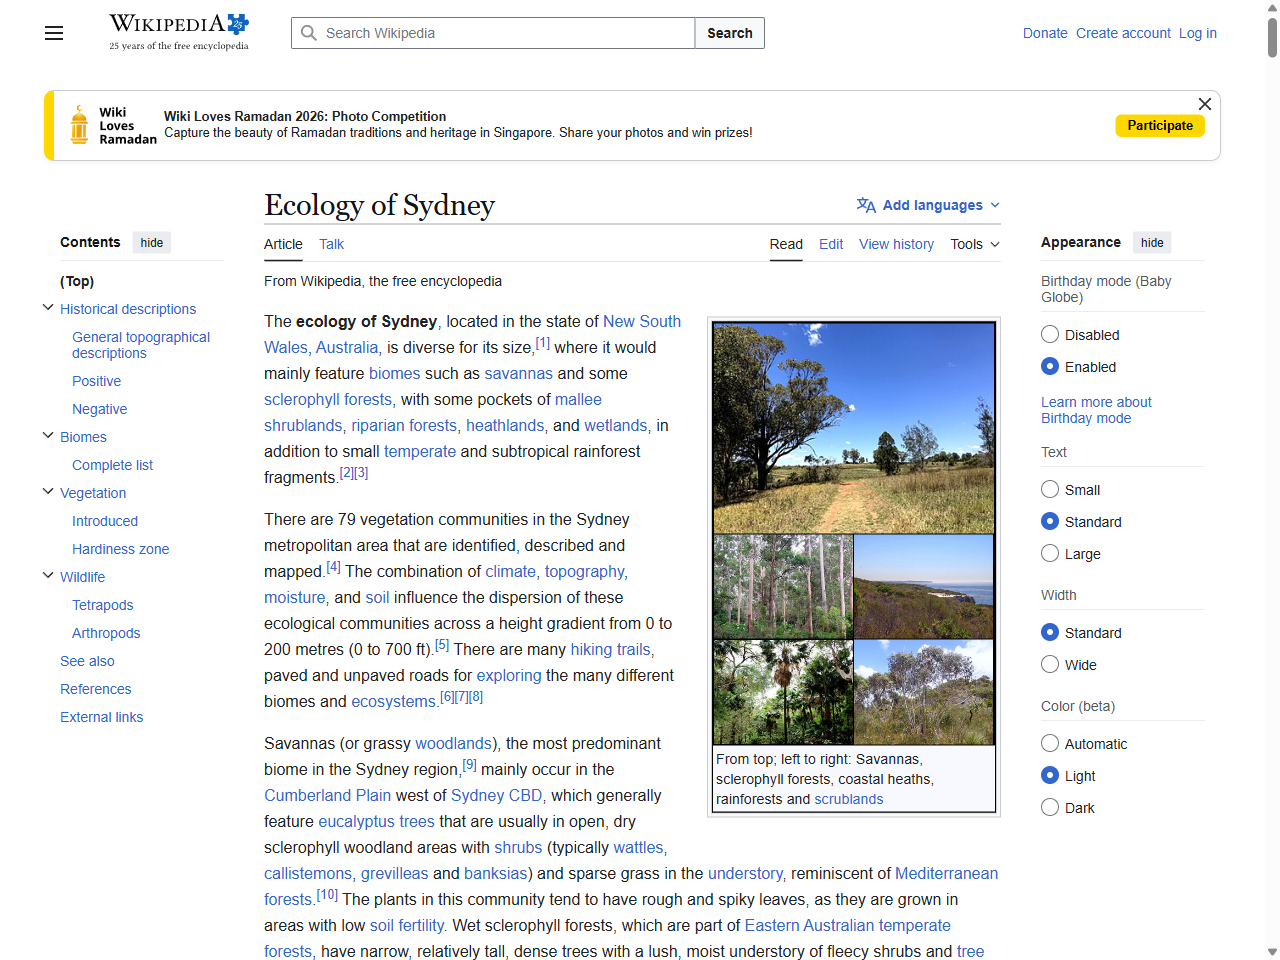This screenshot has height=960, width=1280.
Task: Click the Add languages translate icon
Action: point(865,204)
